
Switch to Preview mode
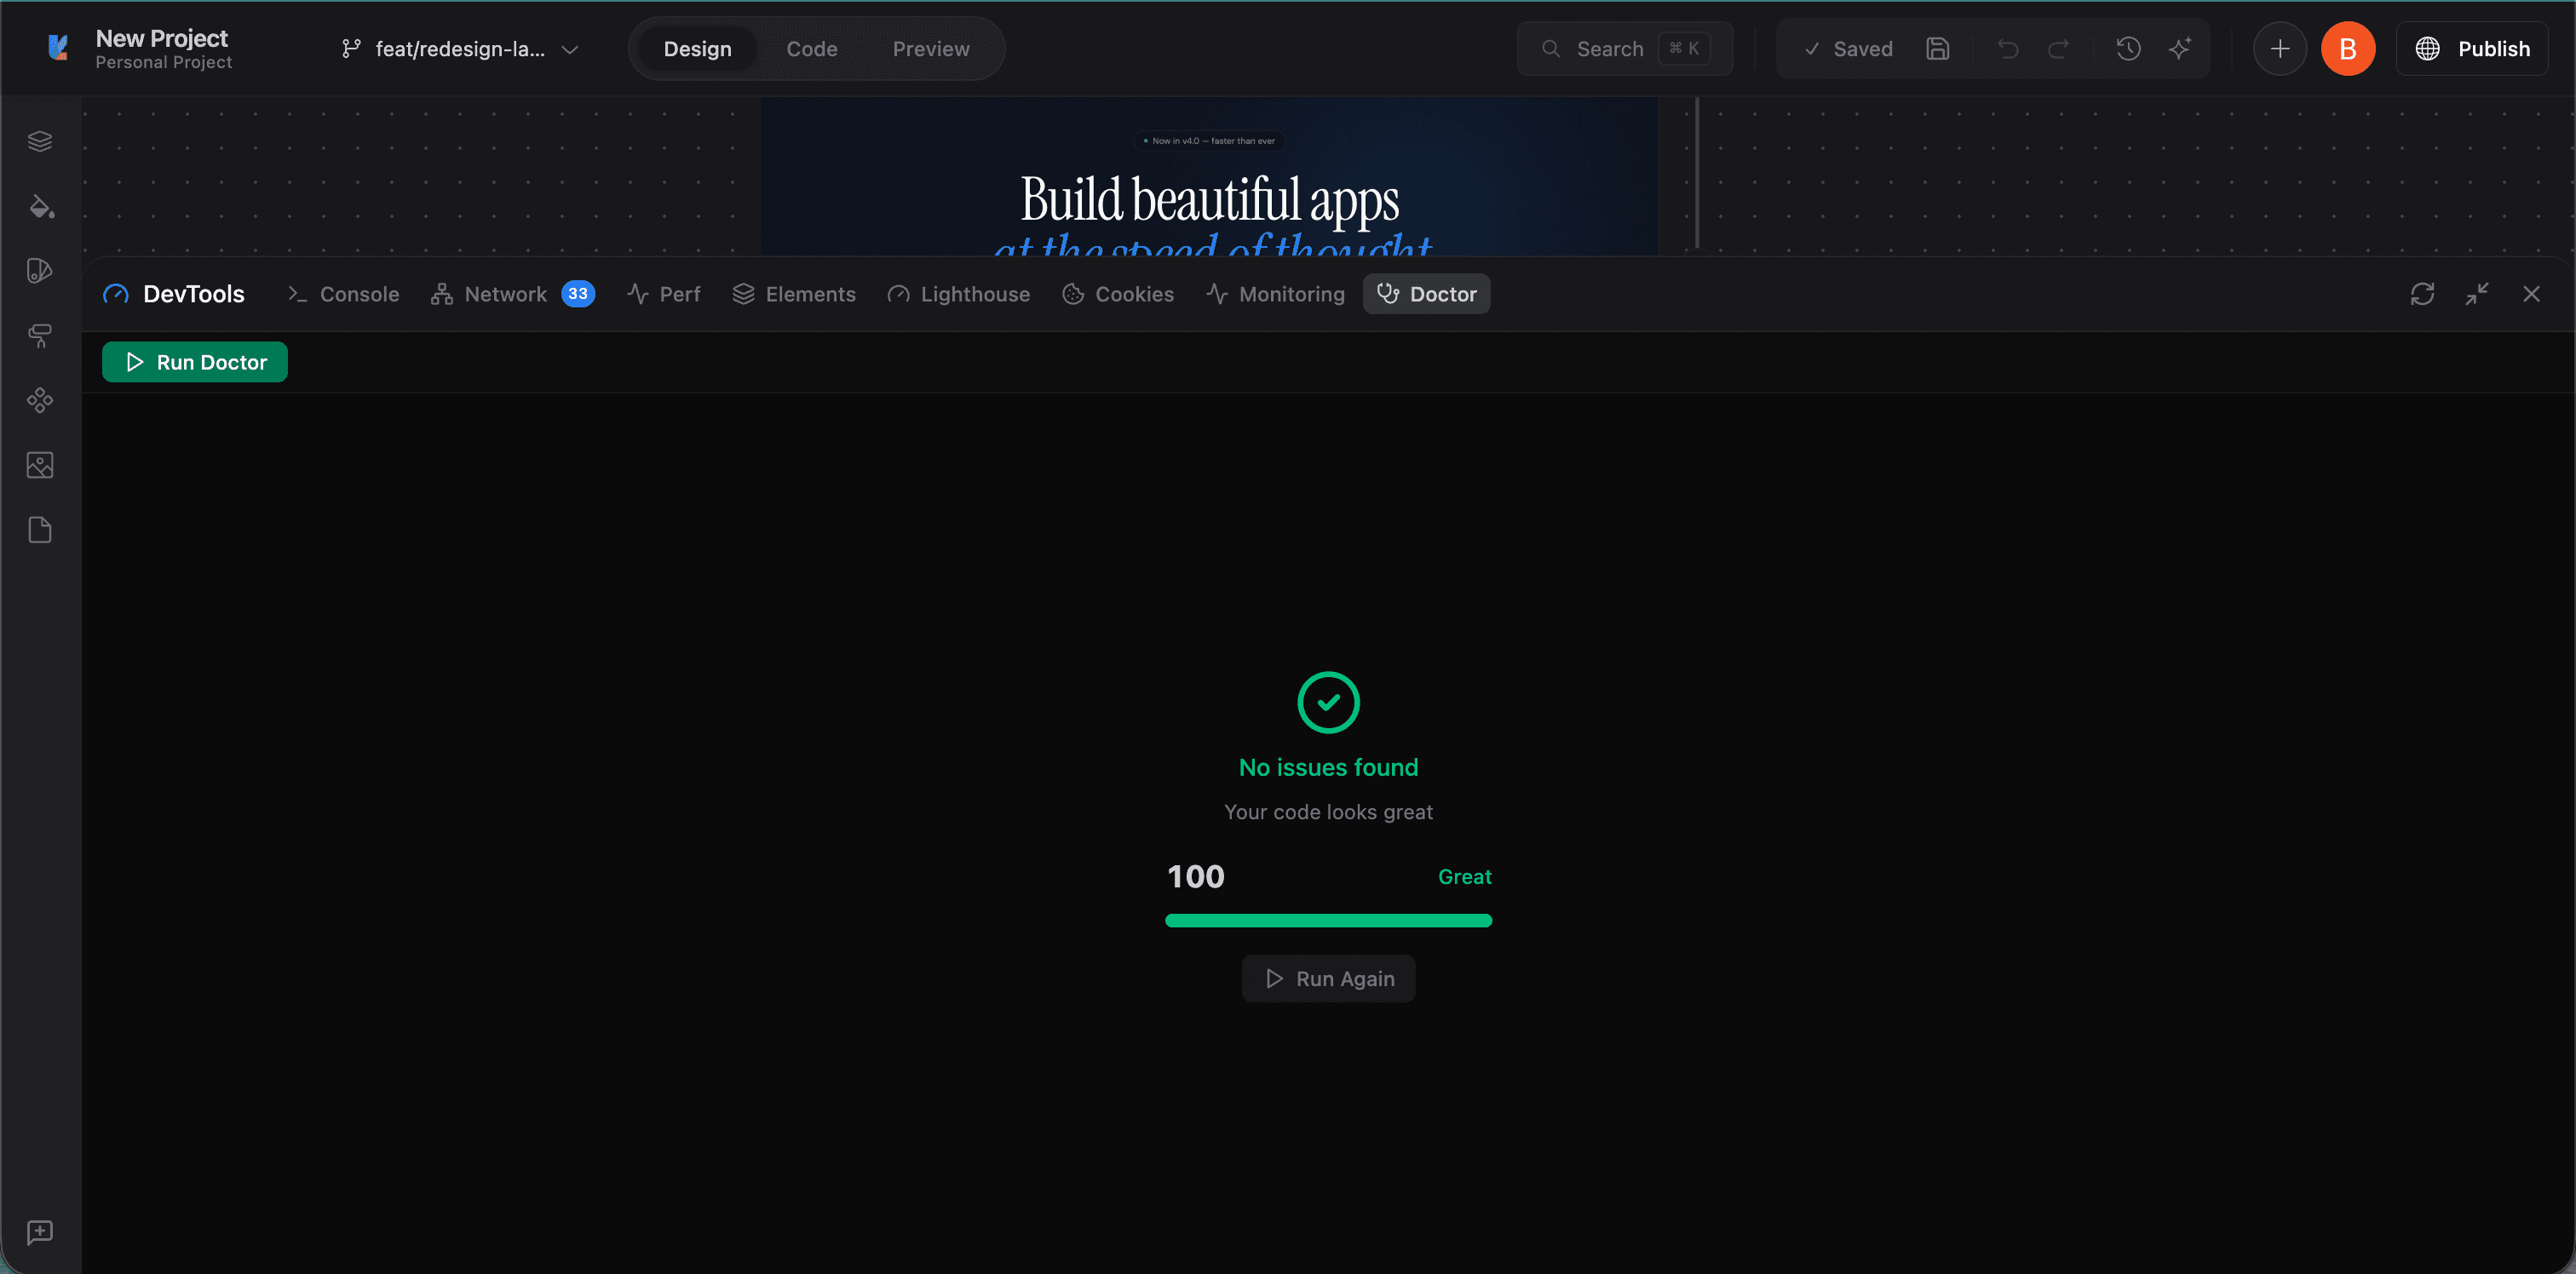[930, 49]
